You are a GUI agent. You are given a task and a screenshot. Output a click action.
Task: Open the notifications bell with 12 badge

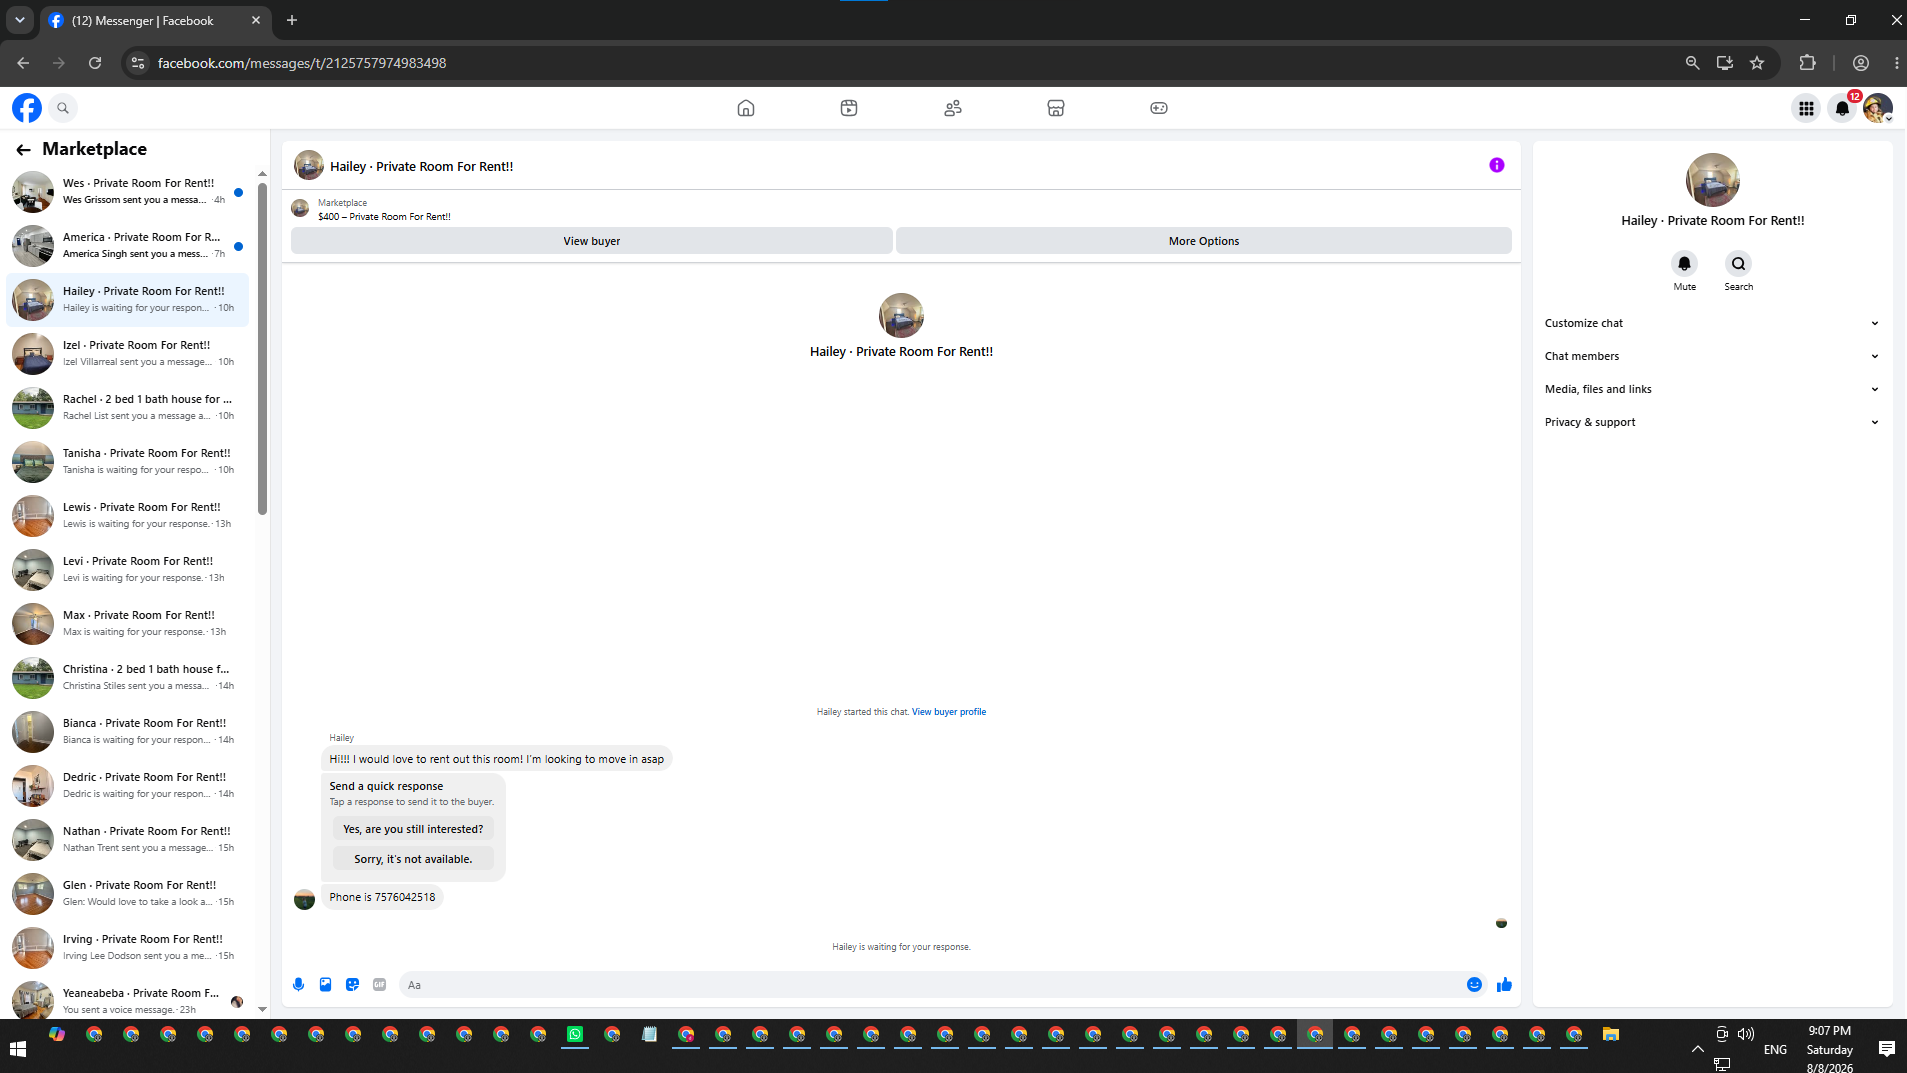tap(1842, 108)
